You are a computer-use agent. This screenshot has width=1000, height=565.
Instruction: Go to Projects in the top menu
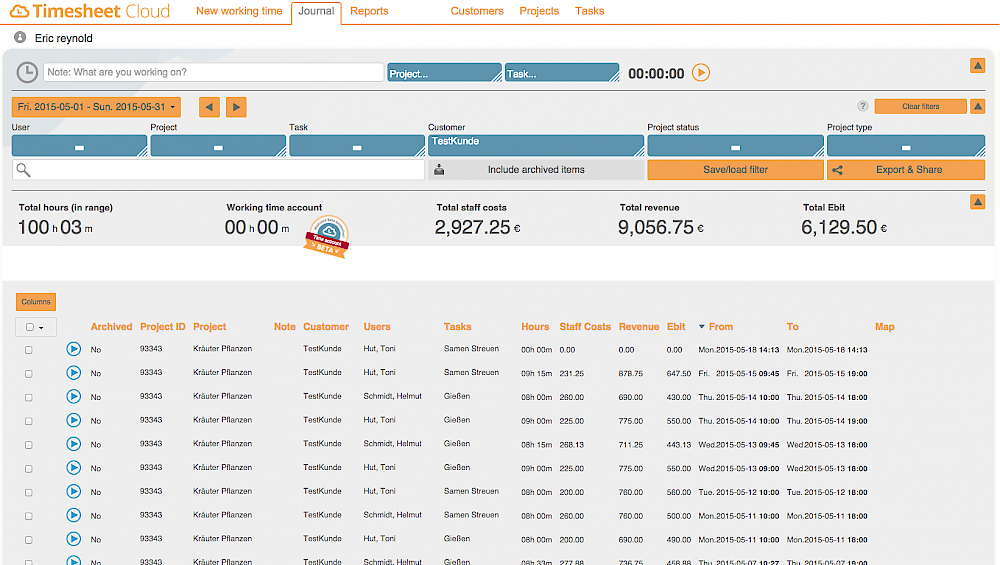539,11
